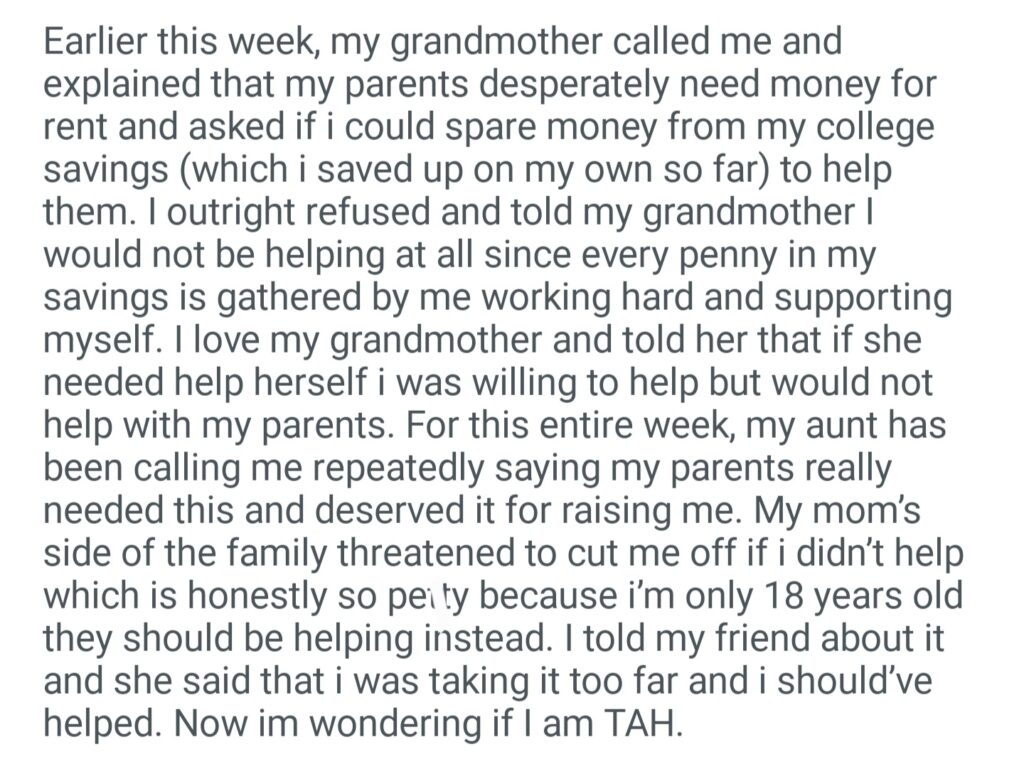Click the word "Earlier" at the text start
1024x764 pixels.
[99, 43]
